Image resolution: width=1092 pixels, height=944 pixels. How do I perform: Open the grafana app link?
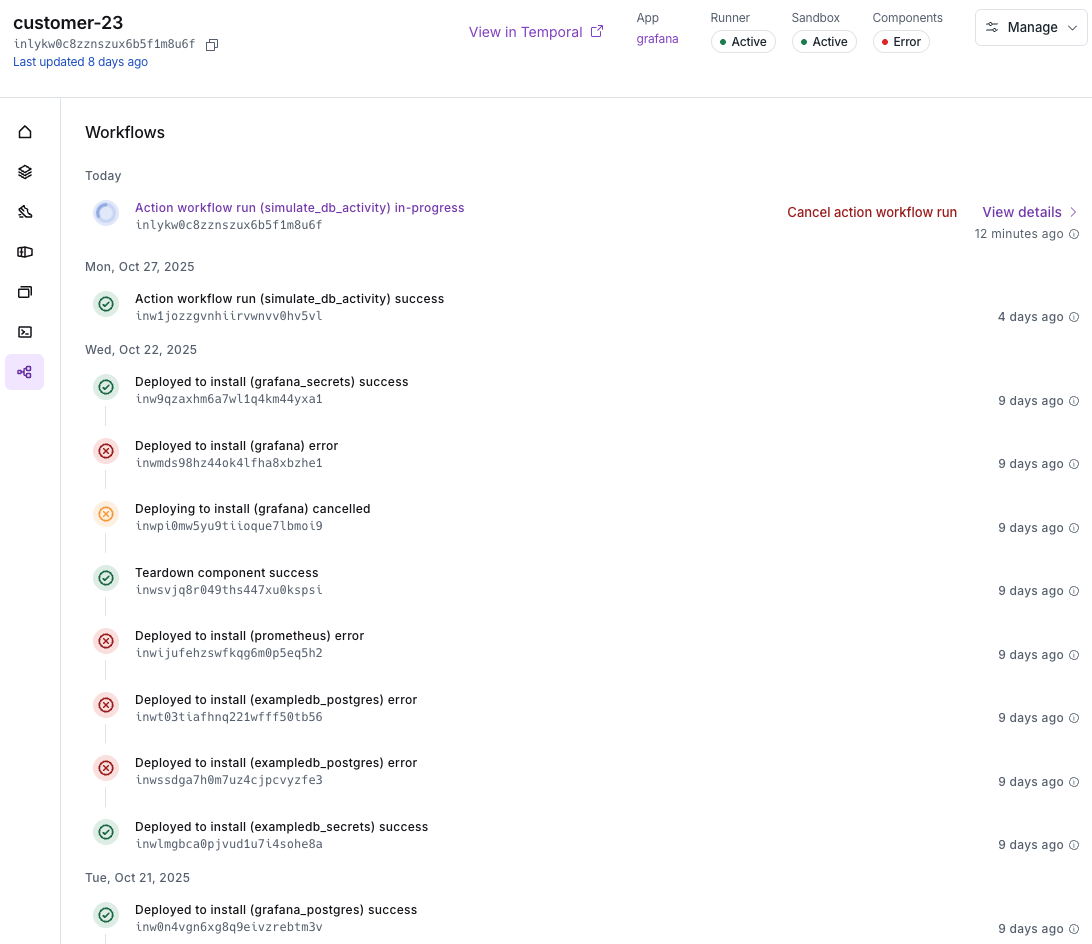657,38
